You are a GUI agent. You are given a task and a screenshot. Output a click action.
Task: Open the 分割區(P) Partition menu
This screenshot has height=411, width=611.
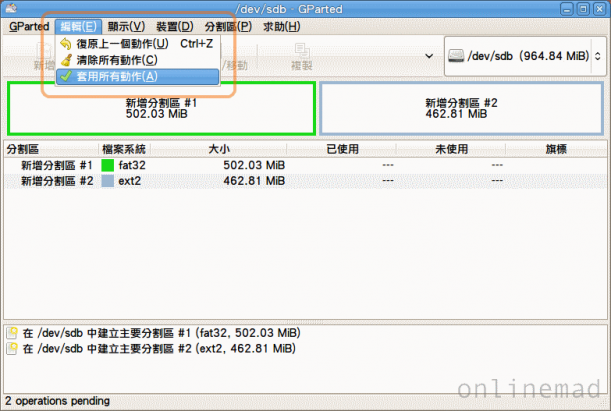pyautogui.click(x=228, y=26)
